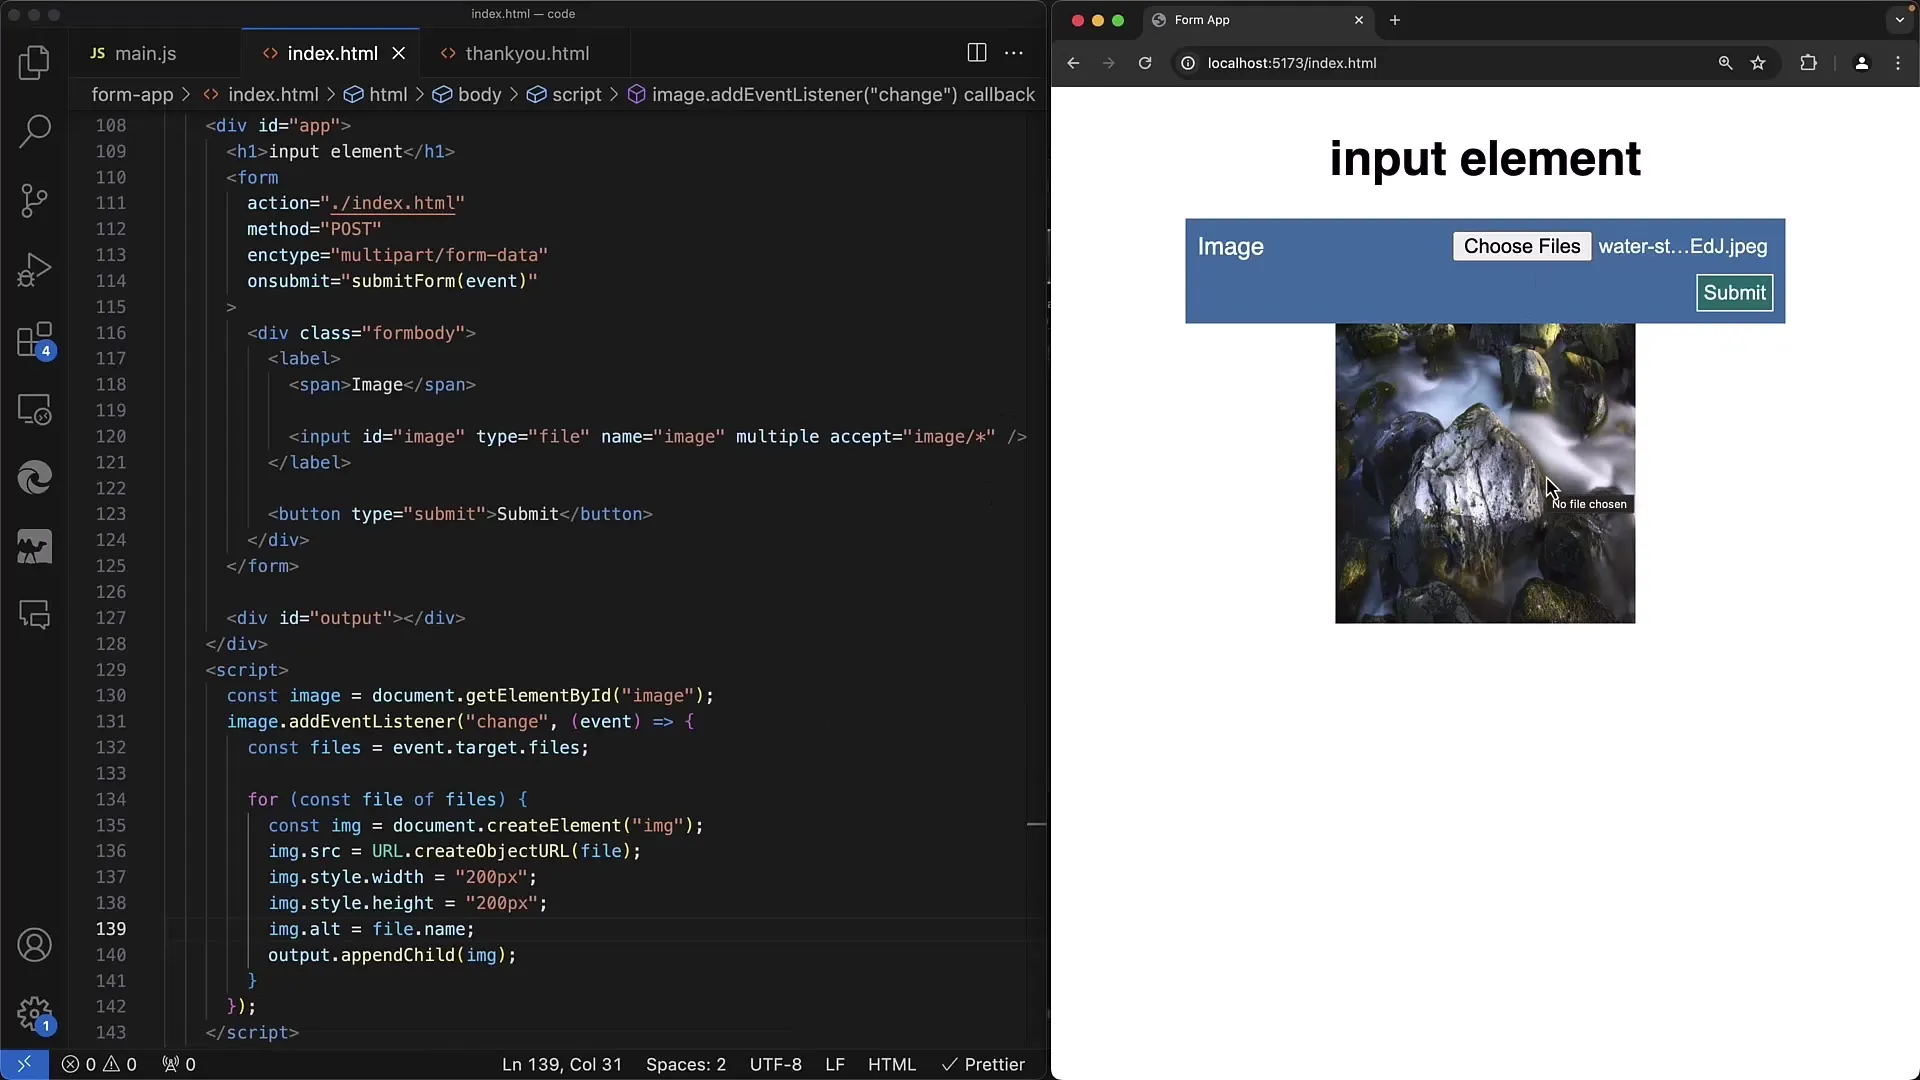
Task: Show errors and warnings count in status bar
Action: 99,1064
